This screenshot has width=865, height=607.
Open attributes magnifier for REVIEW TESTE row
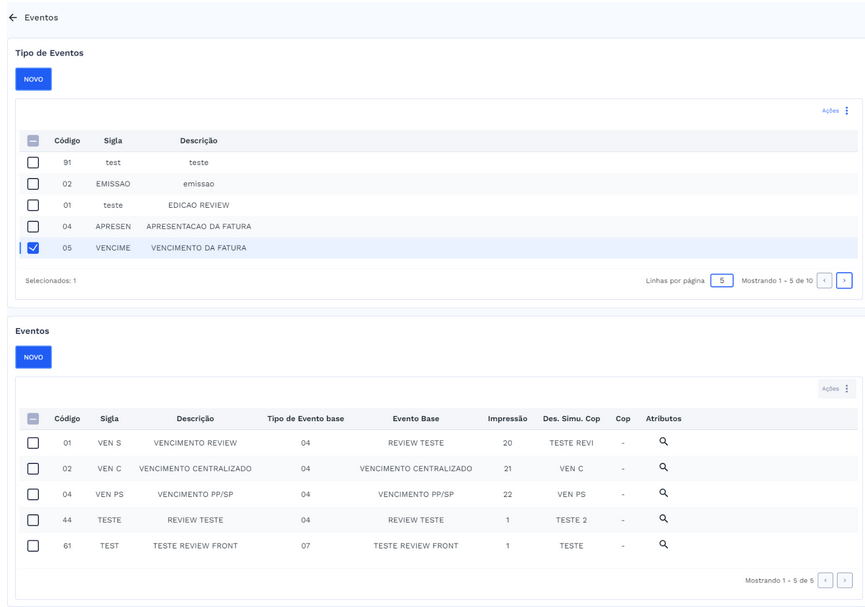(x=663, y=519)
